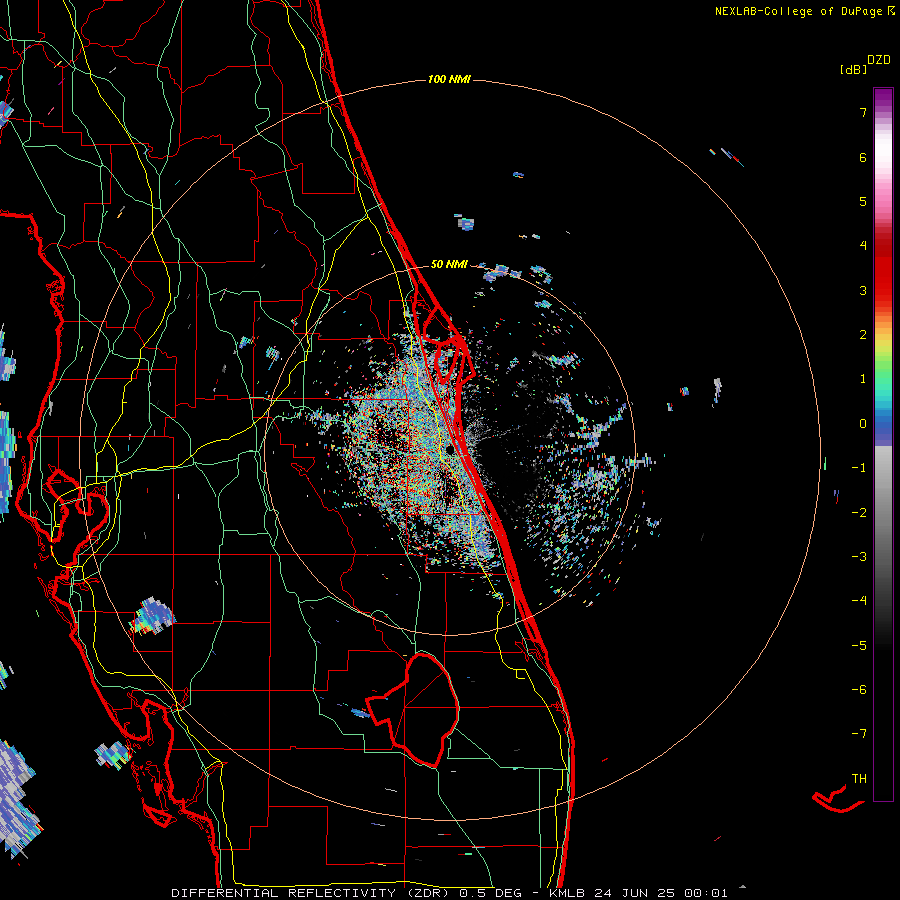This screenshot has height=900, width=900.
Task: Click the DZD label above the color scale
Action: (879, 60)
